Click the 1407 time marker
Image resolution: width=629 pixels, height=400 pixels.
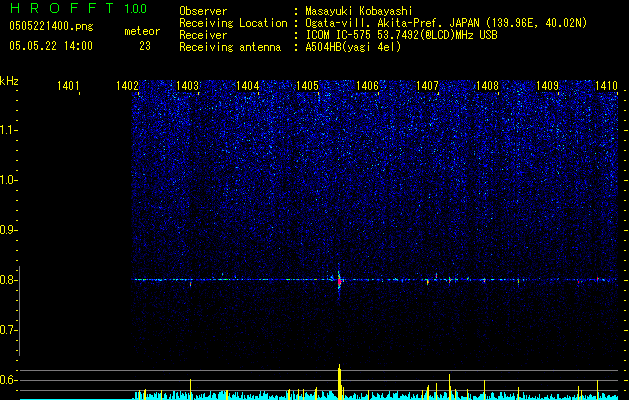pyautogui.click(x=427, y=86)
